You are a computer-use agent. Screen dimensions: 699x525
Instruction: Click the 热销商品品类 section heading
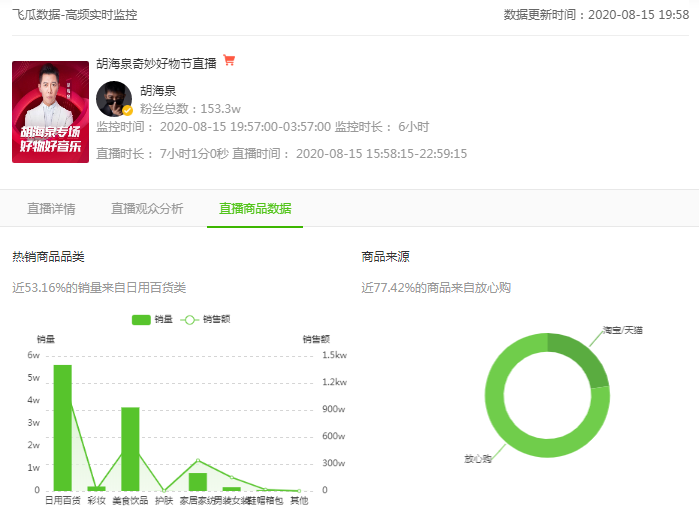tap(48, 257)
